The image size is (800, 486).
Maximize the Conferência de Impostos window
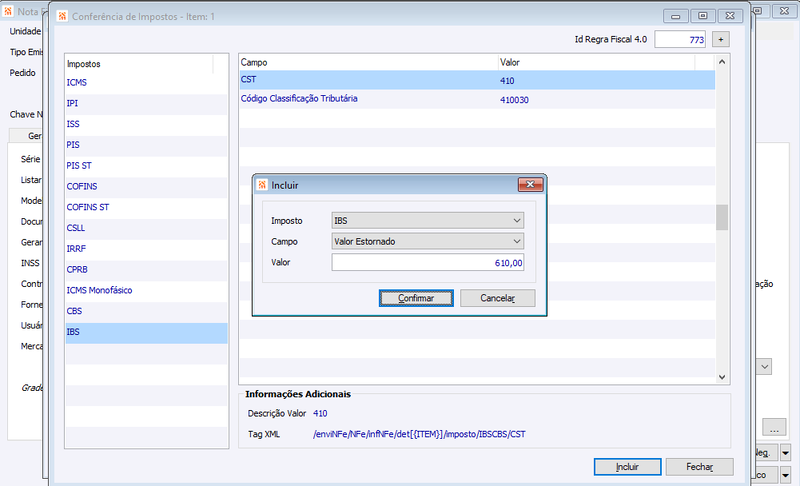coord(703,16)
